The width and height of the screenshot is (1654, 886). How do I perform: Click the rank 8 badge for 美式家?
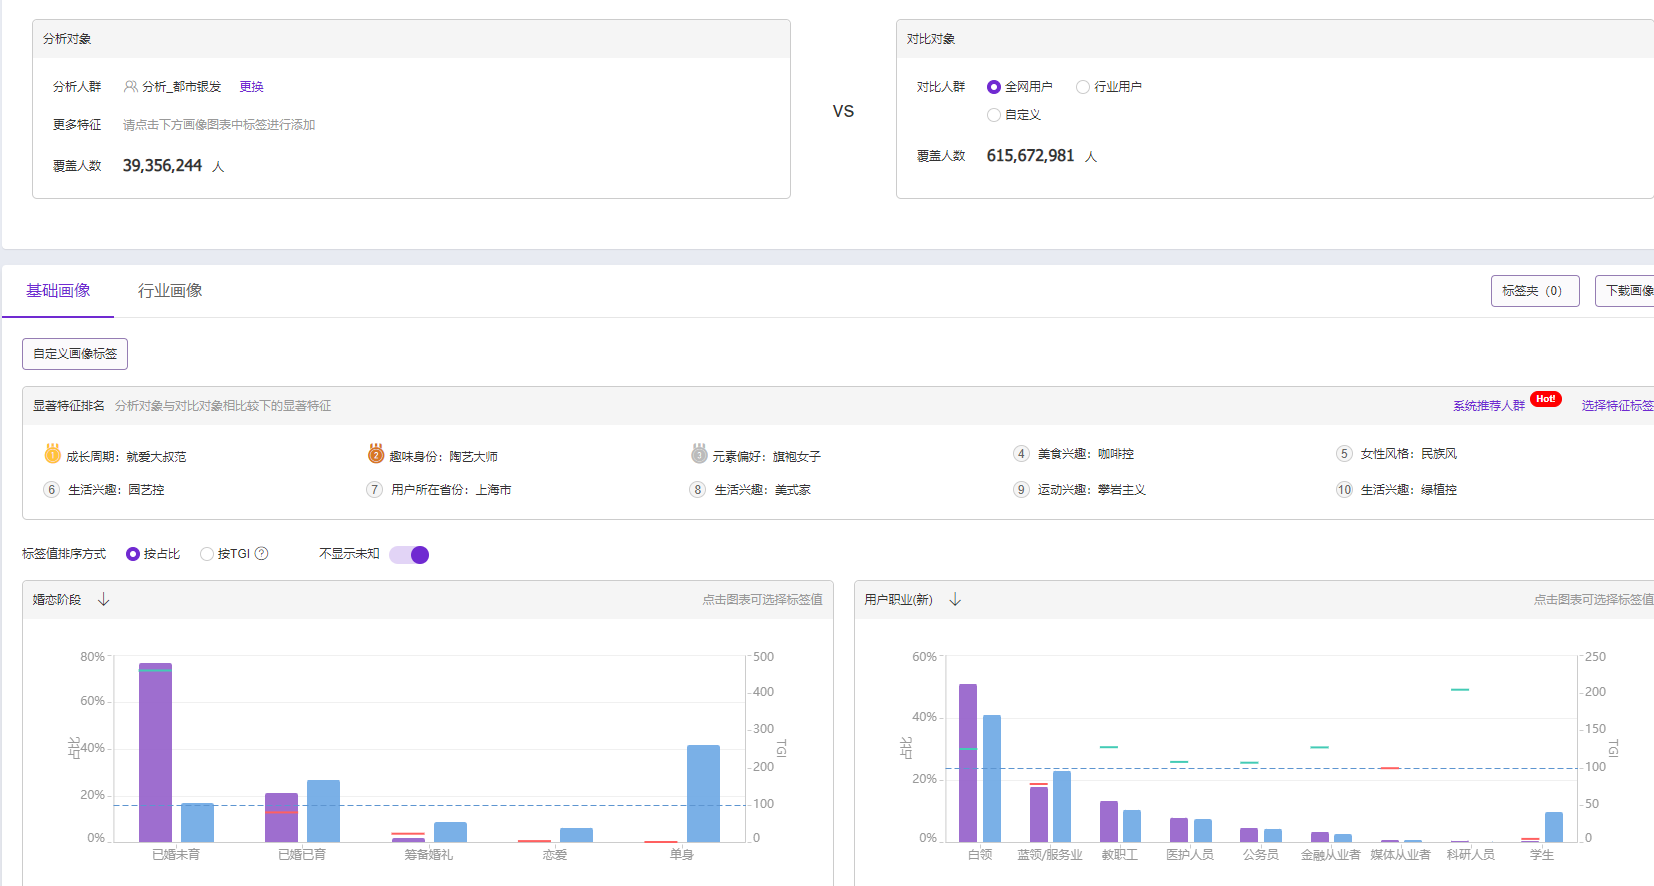tap(698, 490)
